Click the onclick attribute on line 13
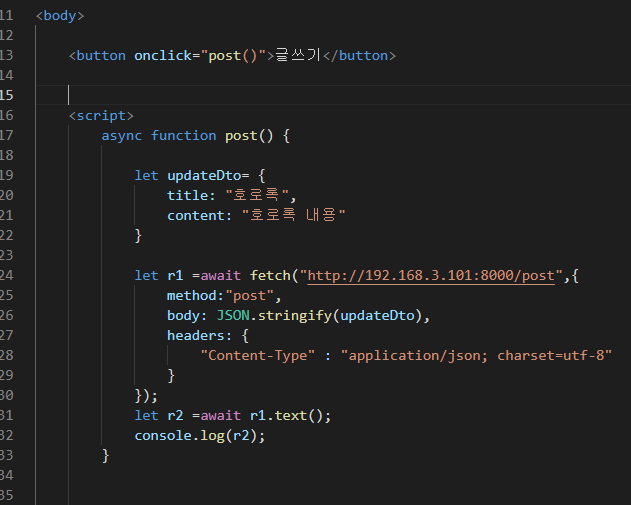 163,56
